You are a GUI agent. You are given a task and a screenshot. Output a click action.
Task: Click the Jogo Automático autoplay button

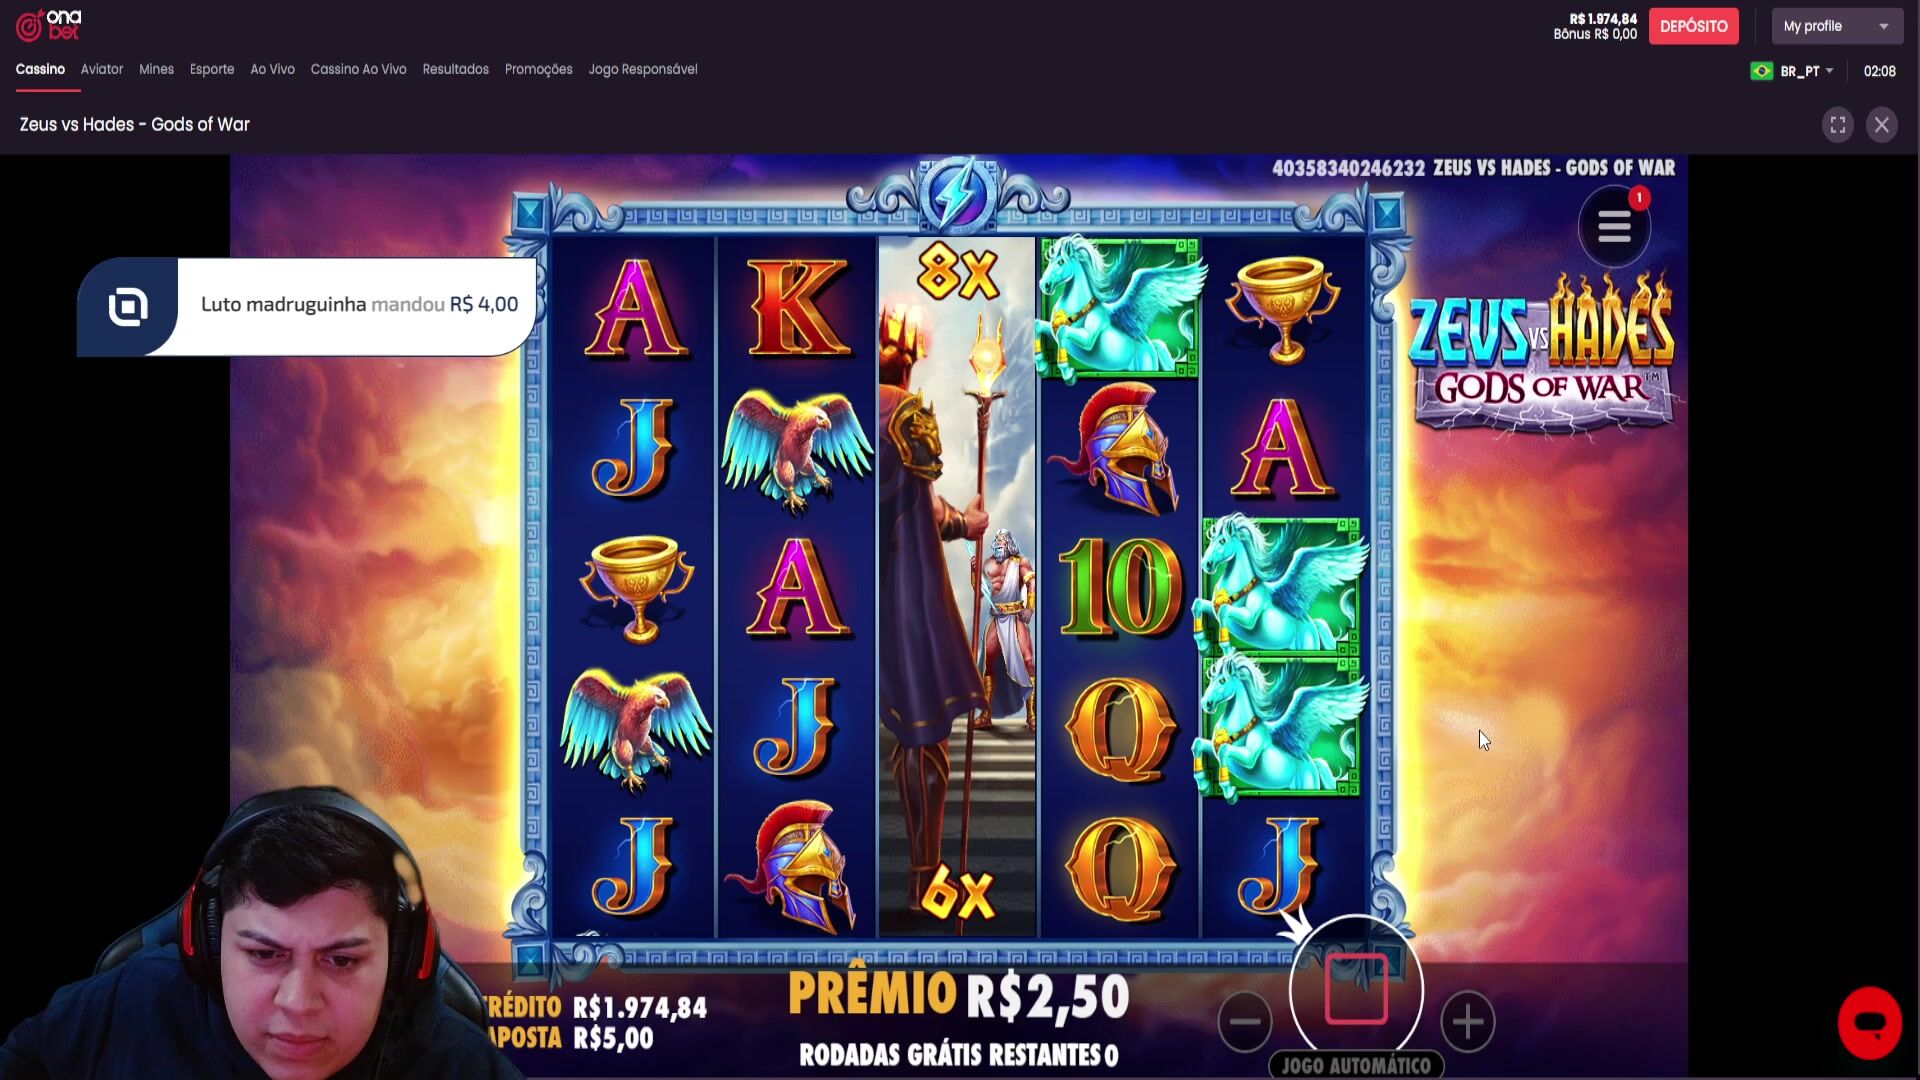pos(1356,1065)
